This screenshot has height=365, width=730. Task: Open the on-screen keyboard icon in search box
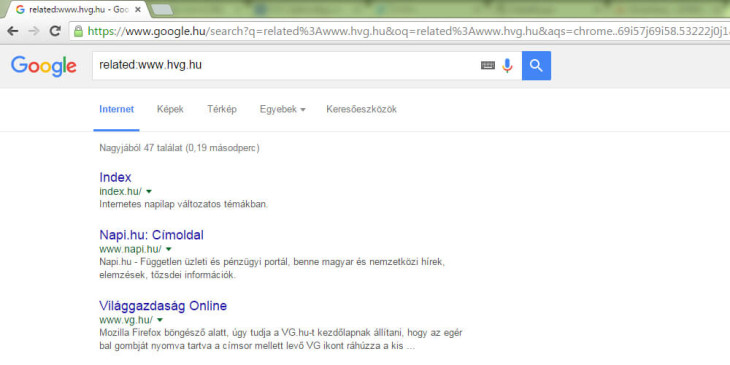click(x=487, y=66)
